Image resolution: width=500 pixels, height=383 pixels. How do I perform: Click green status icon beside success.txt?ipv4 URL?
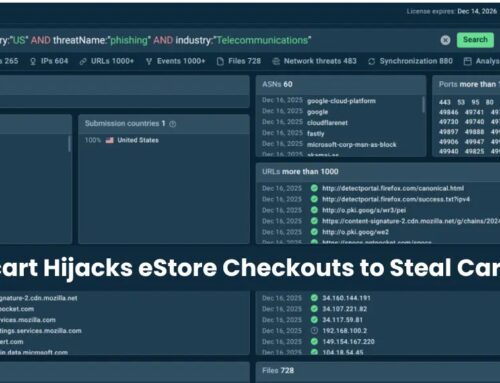point(314,199)
